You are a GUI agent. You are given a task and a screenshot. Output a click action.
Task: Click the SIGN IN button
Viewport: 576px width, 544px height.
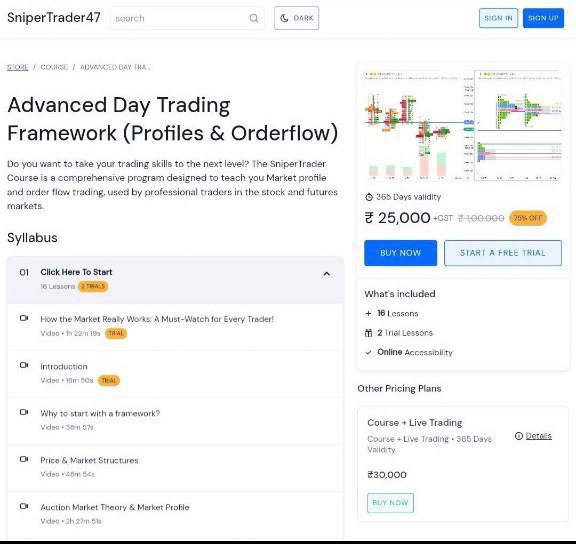[498, 18]
